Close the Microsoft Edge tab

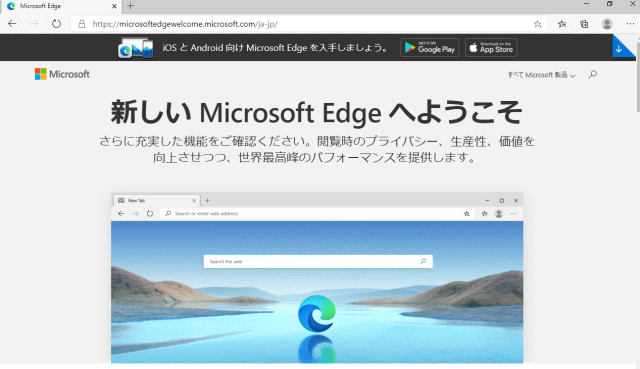point(114,6)
